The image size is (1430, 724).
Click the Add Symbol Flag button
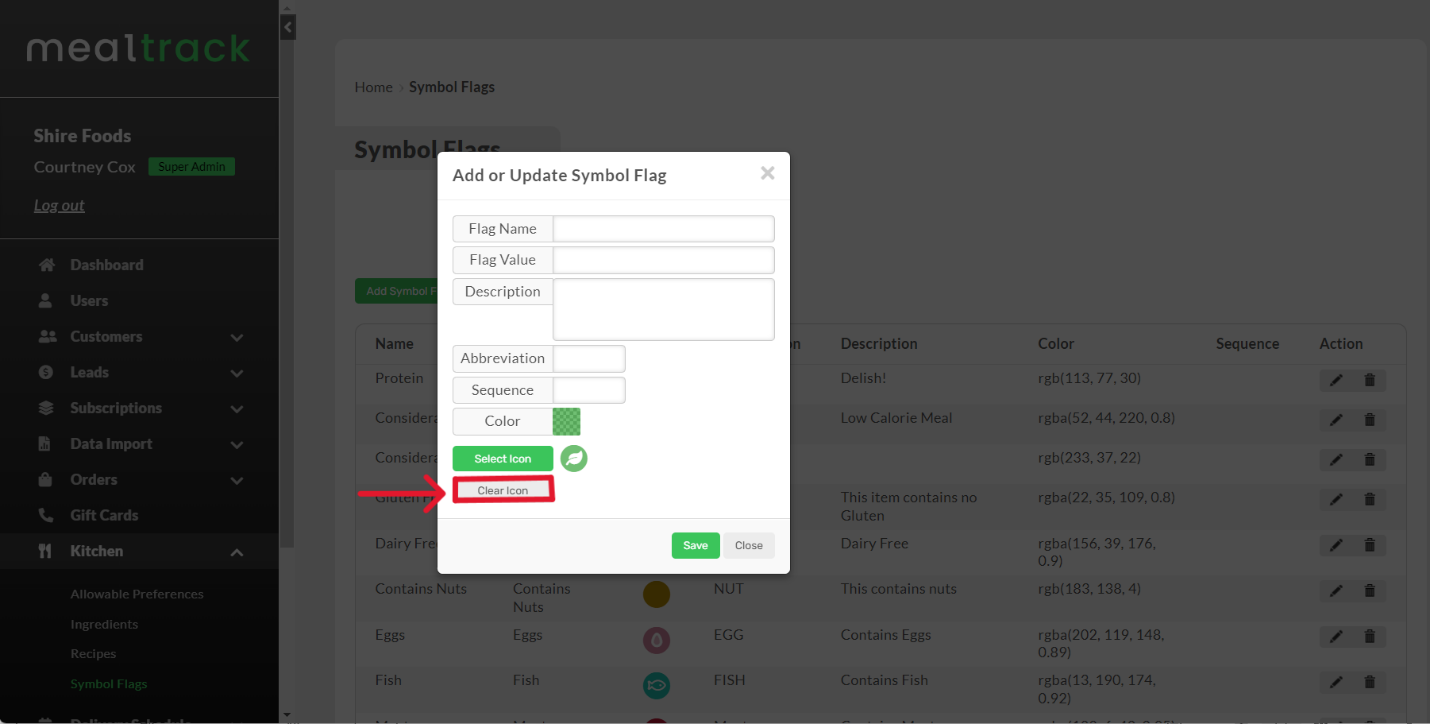(x=397, y=291)
